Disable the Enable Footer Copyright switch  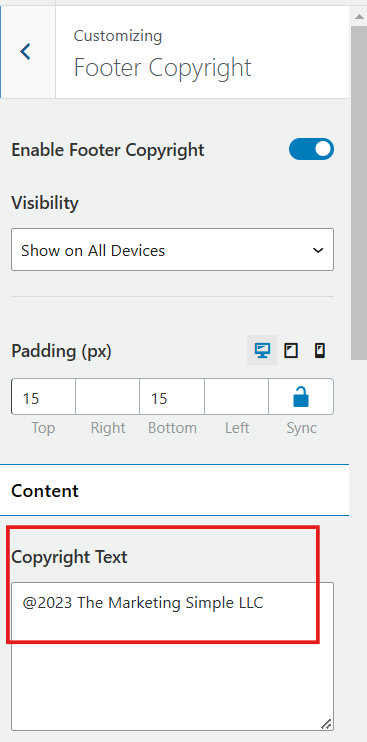311,149
